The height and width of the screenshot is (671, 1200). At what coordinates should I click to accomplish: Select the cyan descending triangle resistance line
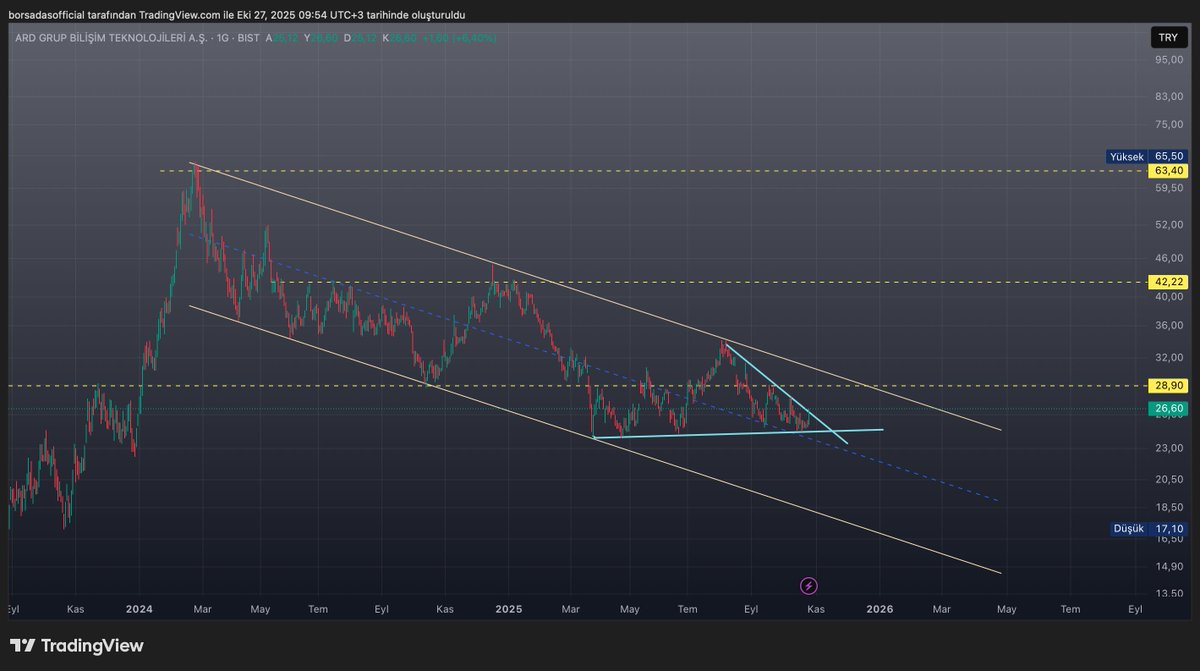tap(785, 394)
